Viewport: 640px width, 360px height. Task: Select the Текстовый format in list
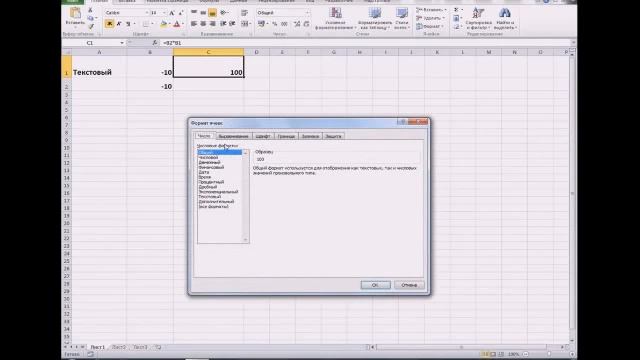(x=220, y=197)
